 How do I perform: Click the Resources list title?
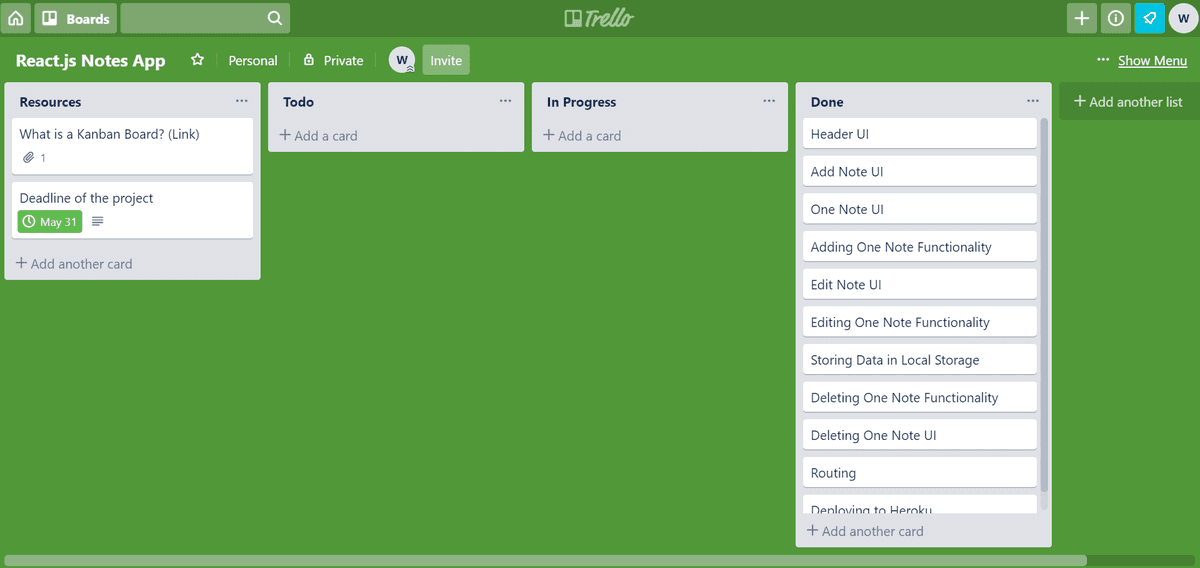(51, 102)
